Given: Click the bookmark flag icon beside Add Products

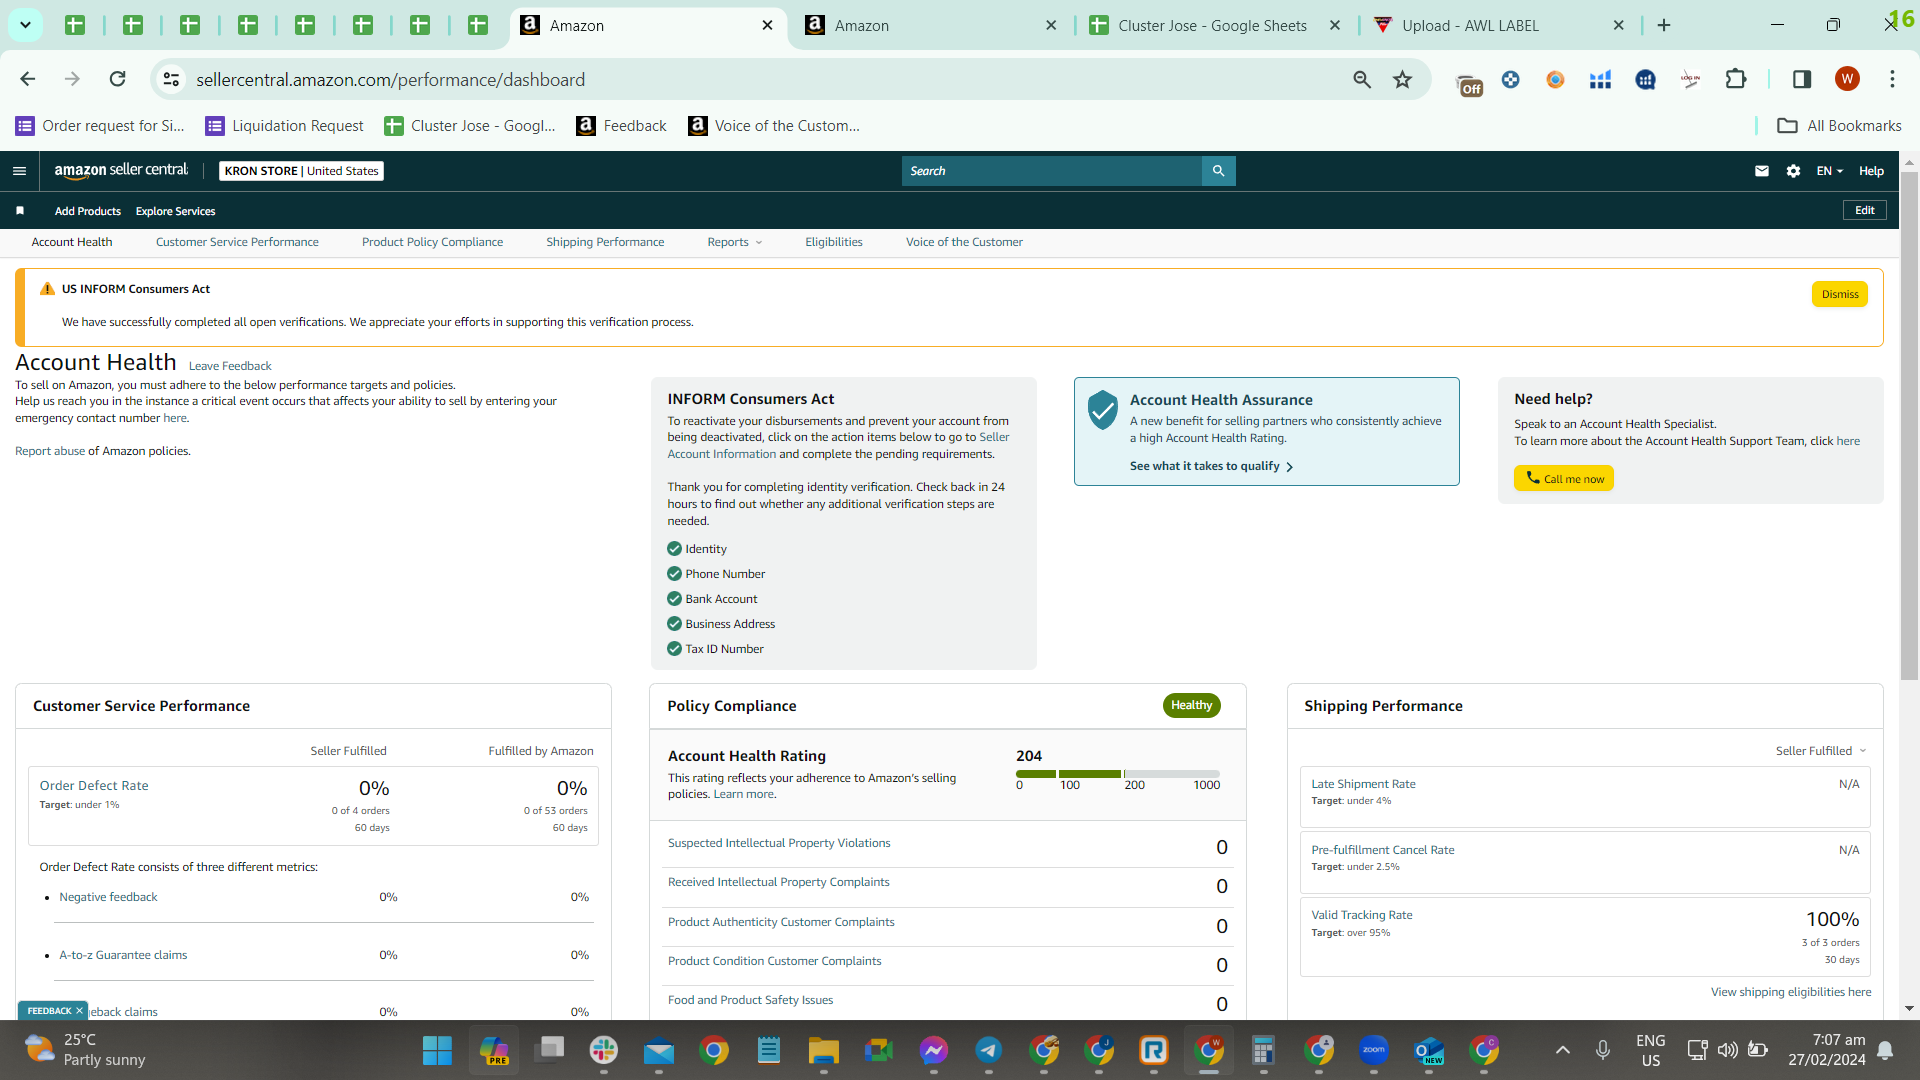Looking at the screenshot, I should 20,211.
